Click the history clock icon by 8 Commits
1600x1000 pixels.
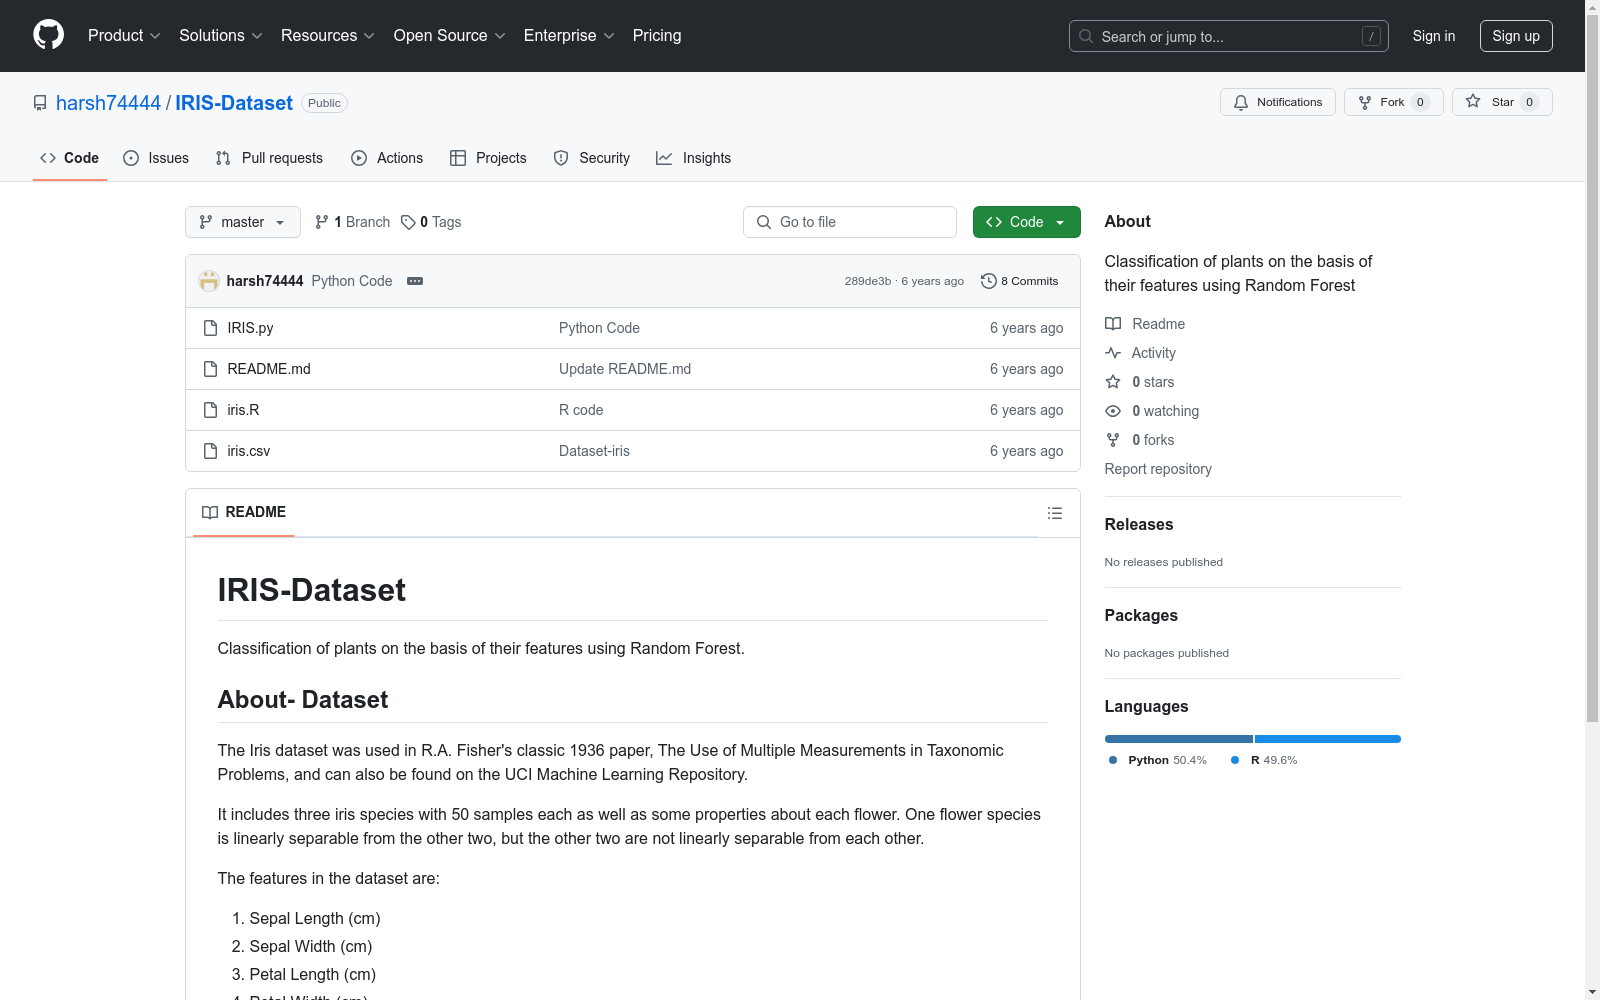[x=989, y=281]
